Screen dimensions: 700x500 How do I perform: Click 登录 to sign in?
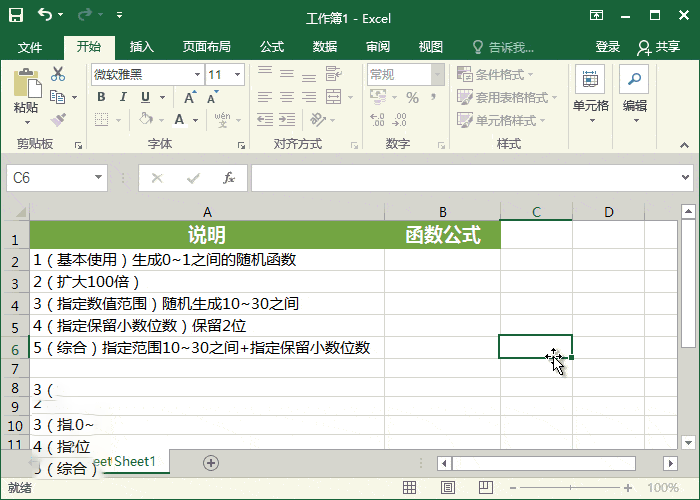tap(608, 47)
